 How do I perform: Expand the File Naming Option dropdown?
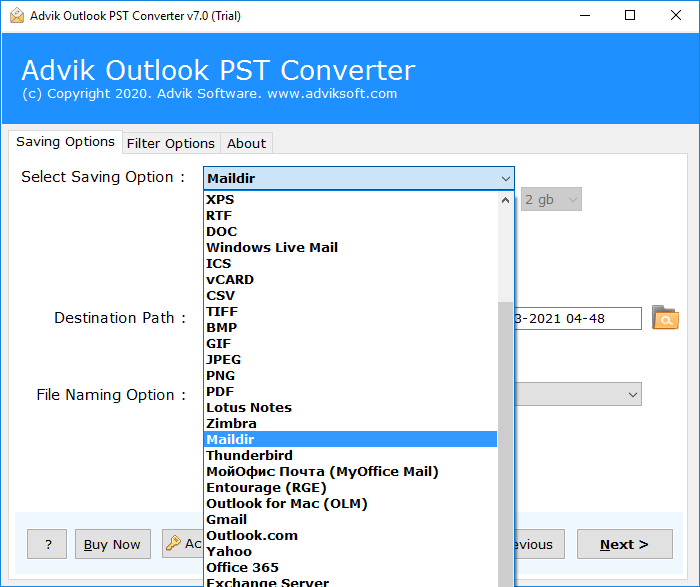pos(632,395)
